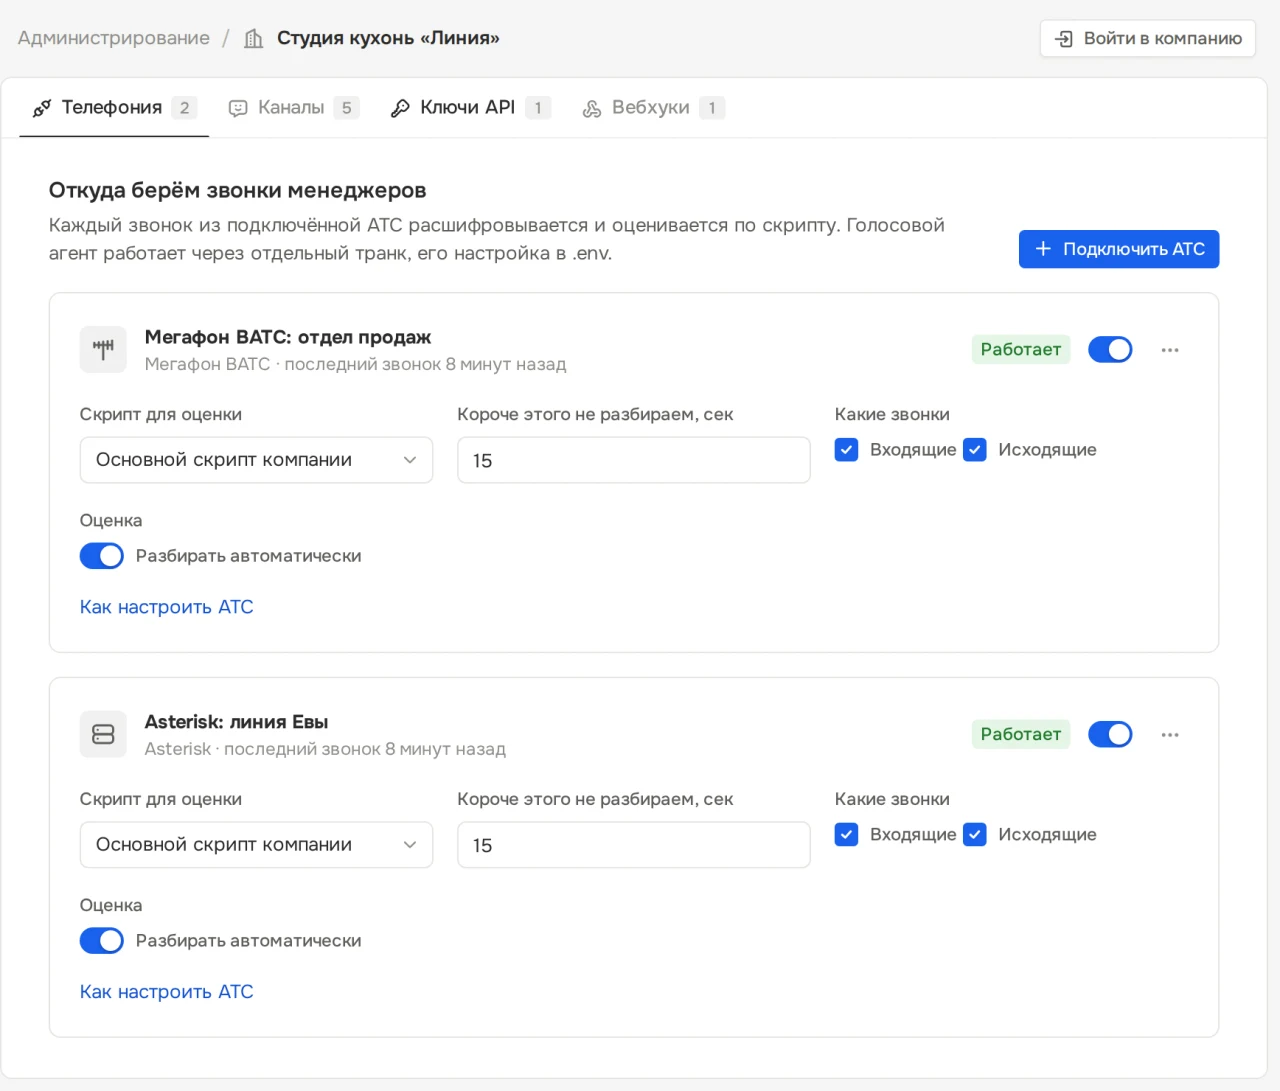Click the Вебхуки webhook icon

[592, 108]
